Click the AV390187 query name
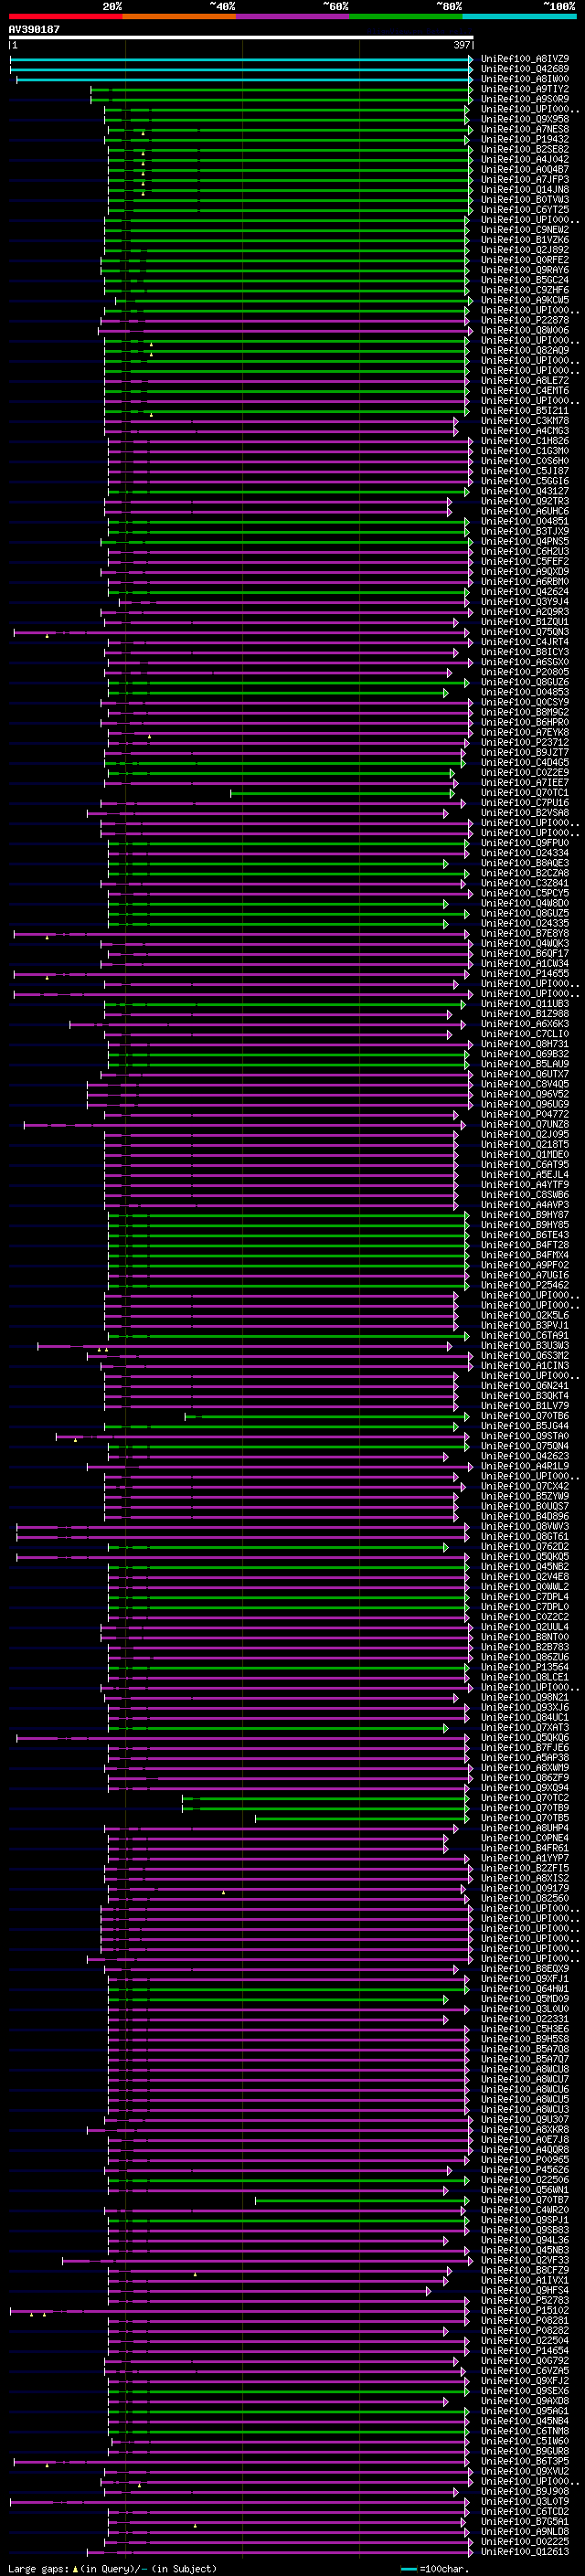 pyautogui.click(x=34, y=29)
